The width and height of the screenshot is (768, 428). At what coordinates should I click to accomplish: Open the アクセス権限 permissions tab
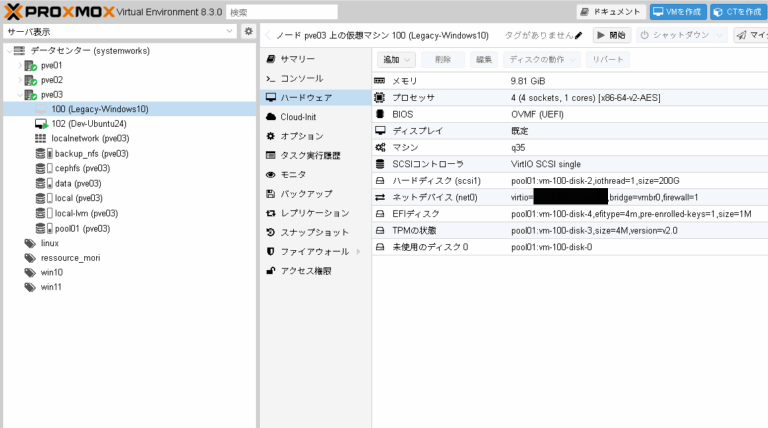[315, 271]
